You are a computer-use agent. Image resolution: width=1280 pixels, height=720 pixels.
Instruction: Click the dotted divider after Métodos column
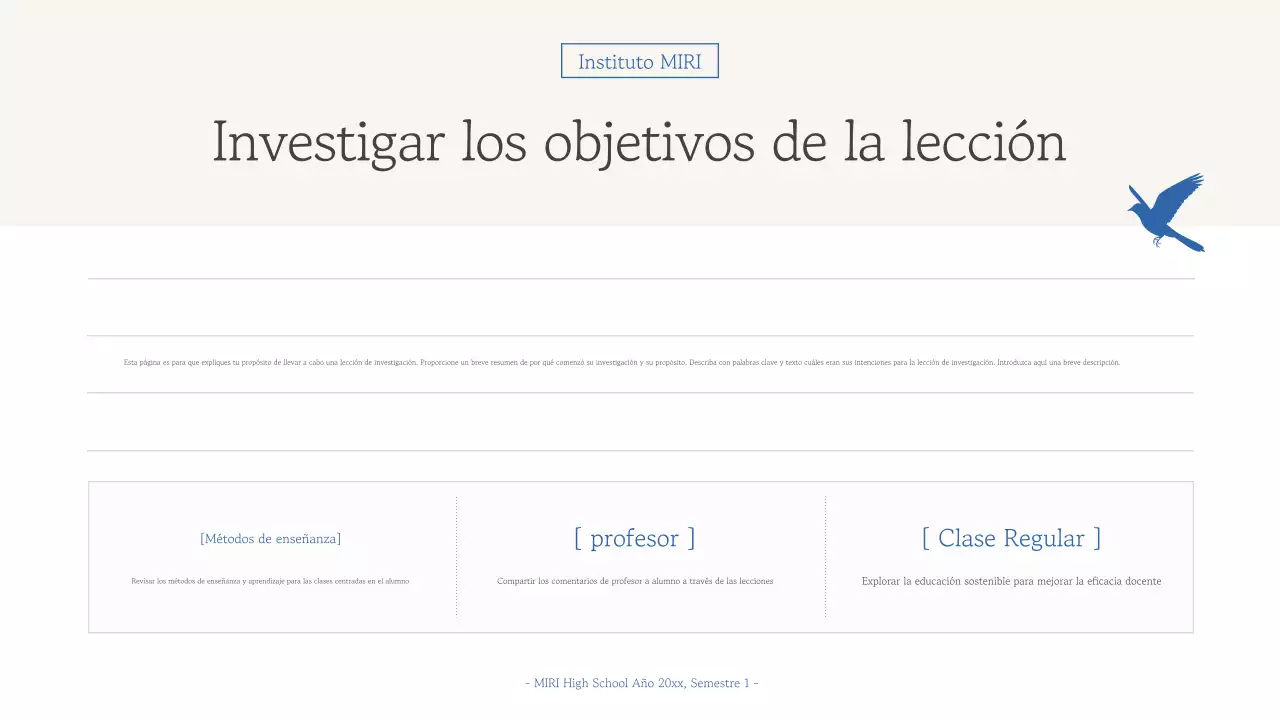point(457,556)
